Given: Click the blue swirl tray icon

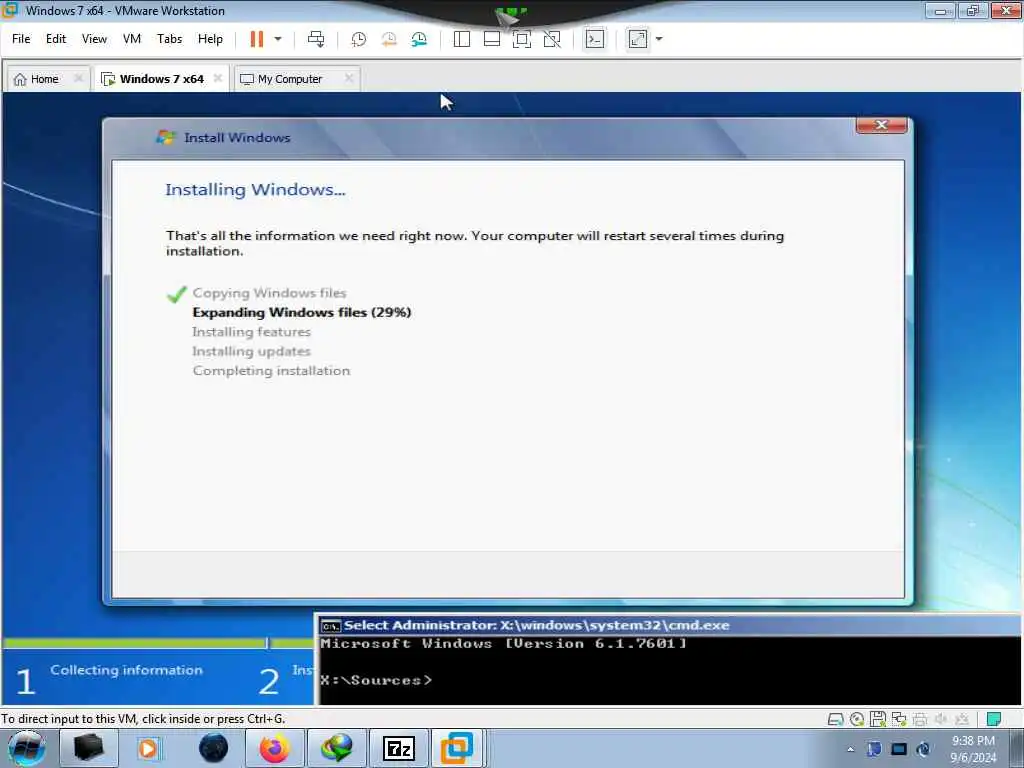Looking at the screenshot, I should coord(923,749).
